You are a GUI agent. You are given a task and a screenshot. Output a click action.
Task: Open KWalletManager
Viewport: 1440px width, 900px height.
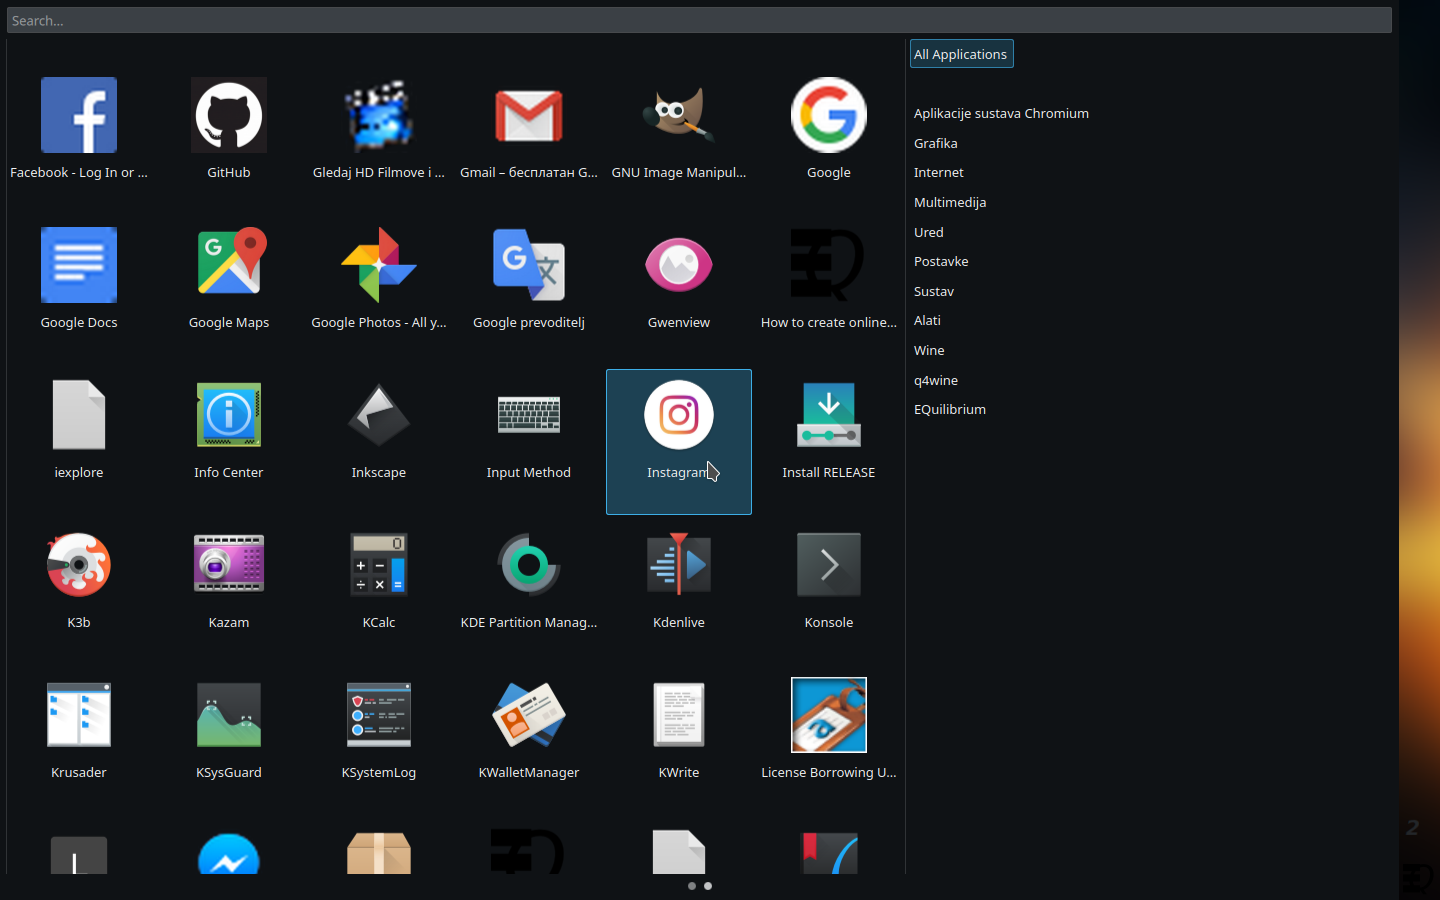(x=529, y=715)
